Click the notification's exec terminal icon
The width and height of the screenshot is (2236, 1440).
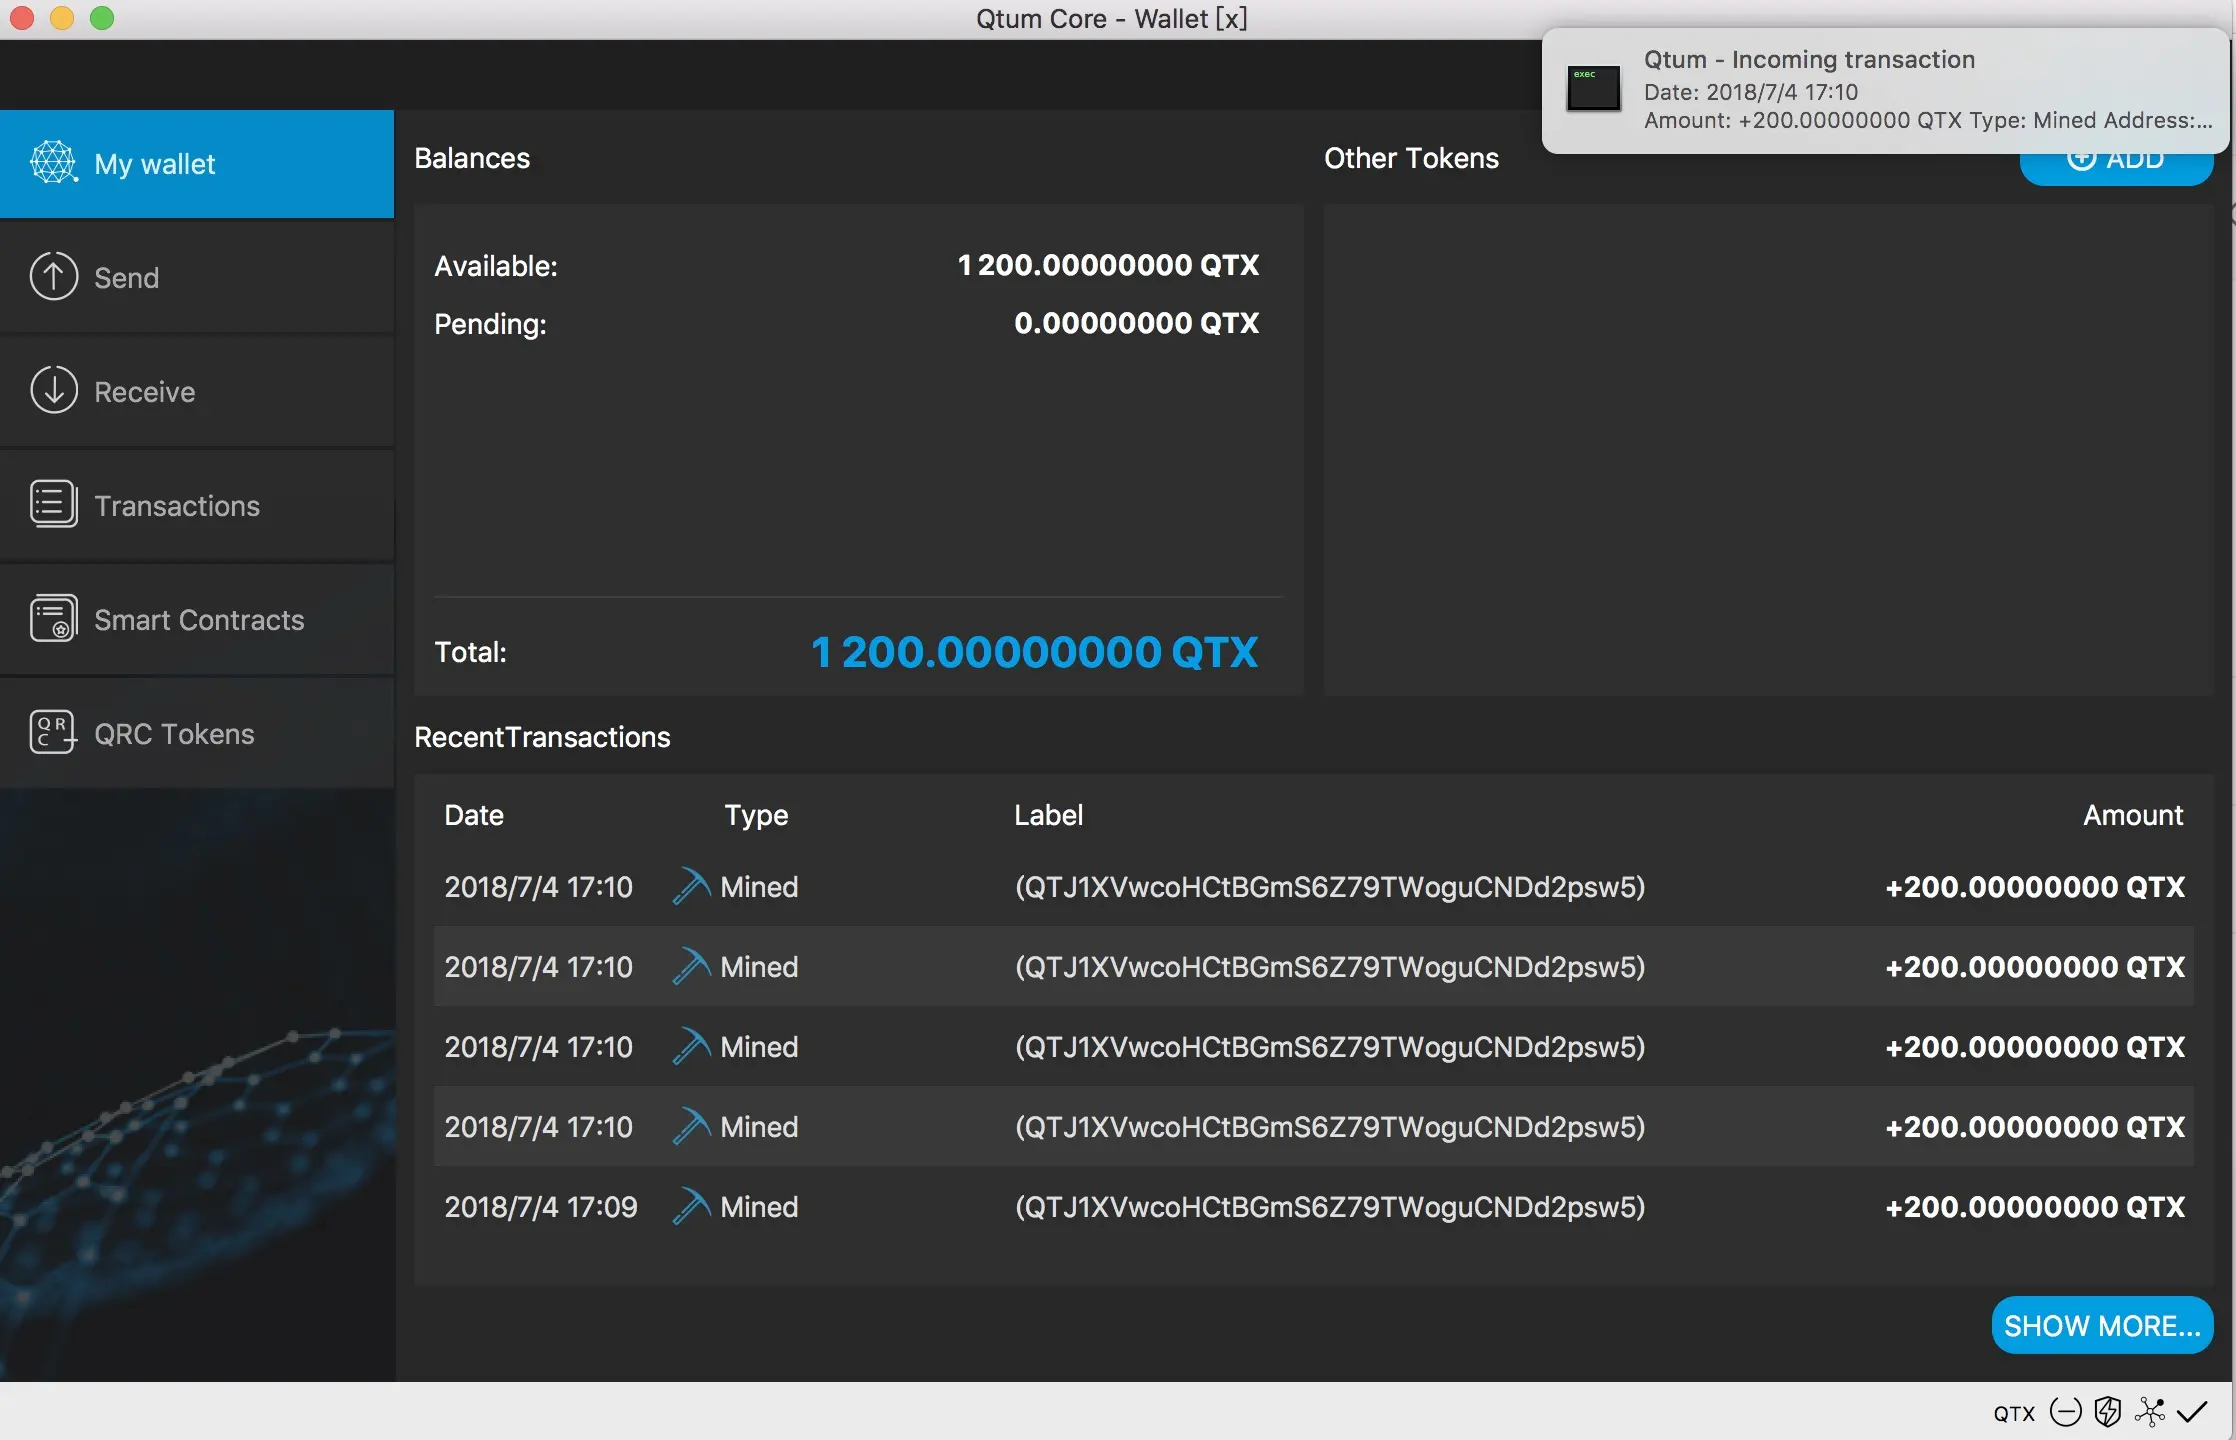(x=1593, y=90)
